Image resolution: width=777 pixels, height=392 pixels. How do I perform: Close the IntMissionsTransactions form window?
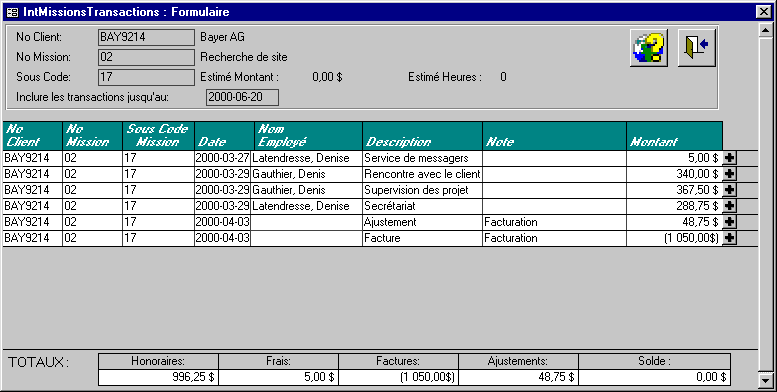pyautogui.click(x=764, y=12)
